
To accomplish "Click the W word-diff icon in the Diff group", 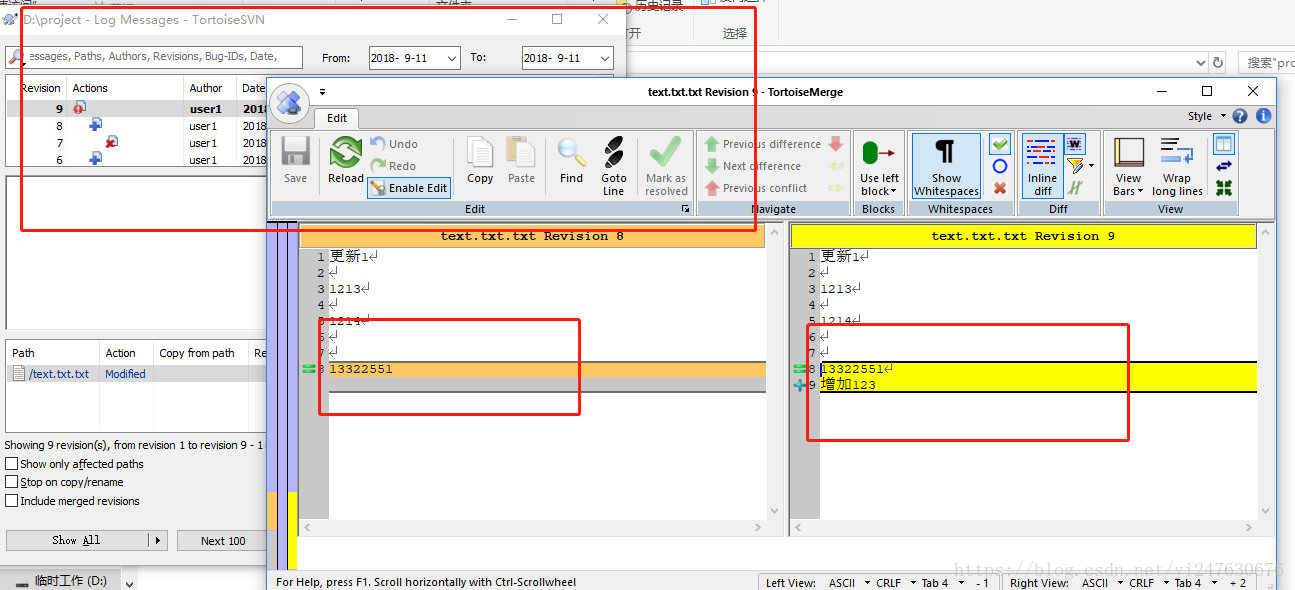I will point(1075,144).
